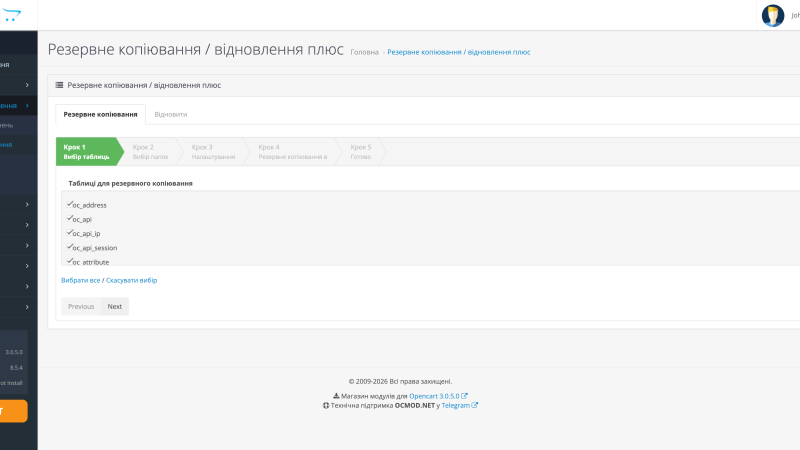The image size is (800, 450).
Task: Select wizard step Крок 1 Вибір таблиць
Action: click(90, 152)
